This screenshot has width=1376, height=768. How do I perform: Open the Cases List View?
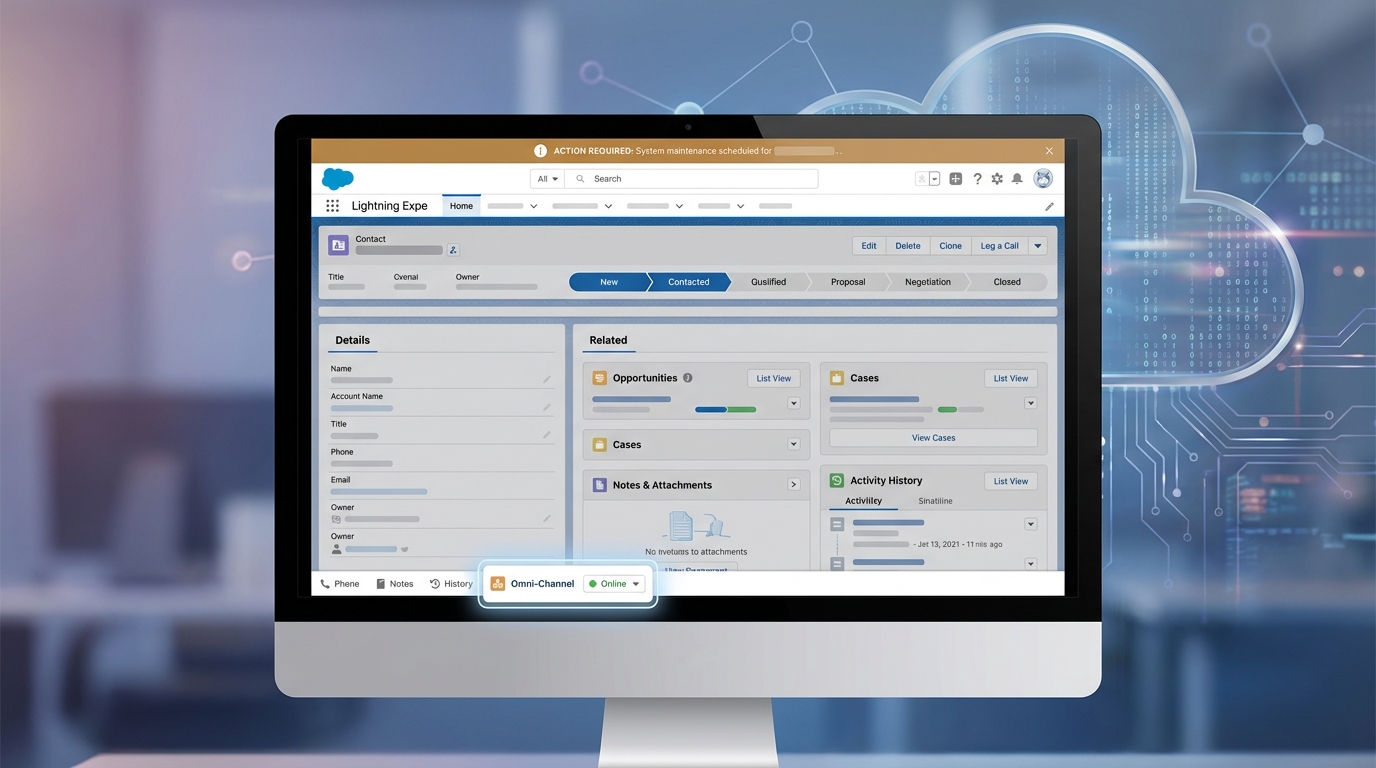1009,378
